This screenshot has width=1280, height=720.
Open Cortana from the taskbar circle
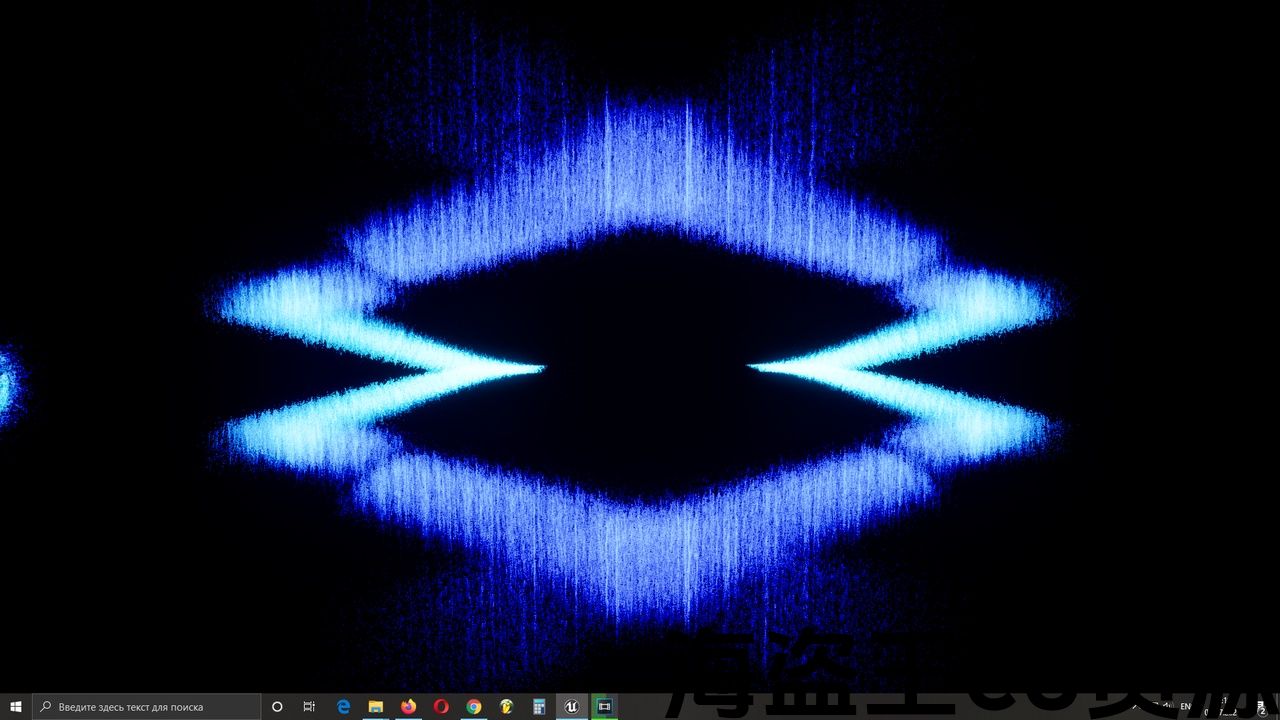click(x=277, y=706)
